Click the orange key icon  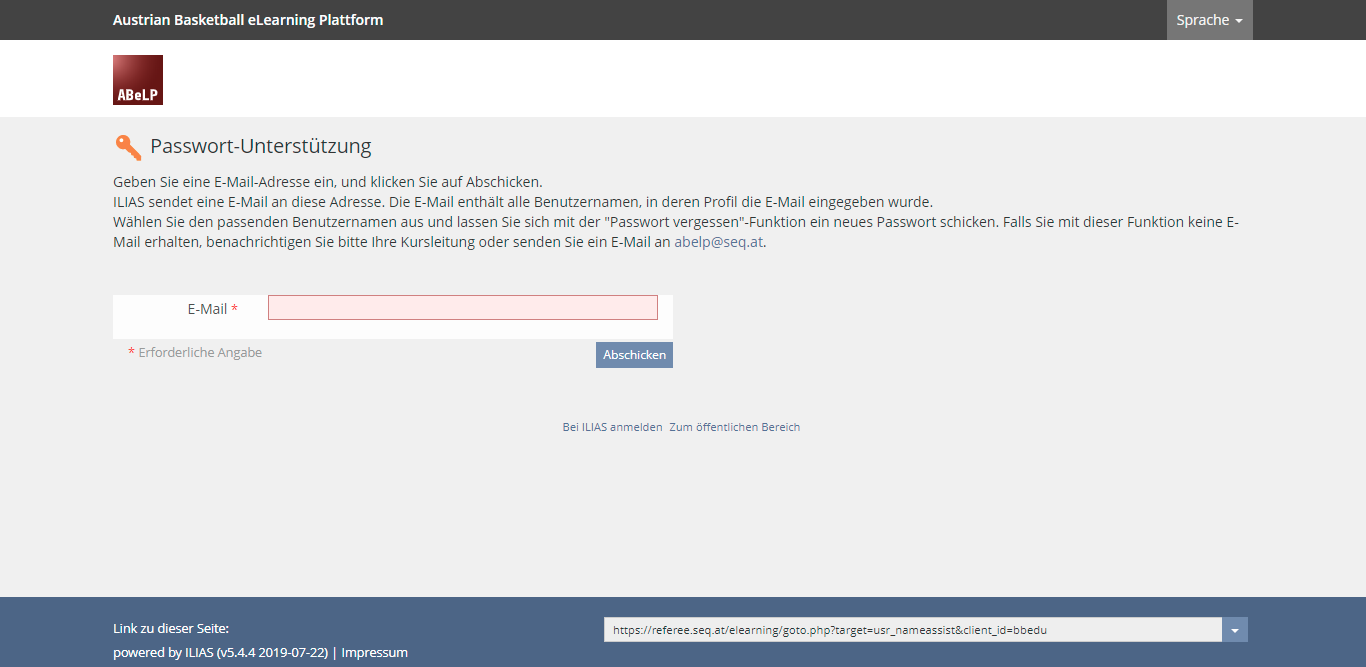point(128,147)
